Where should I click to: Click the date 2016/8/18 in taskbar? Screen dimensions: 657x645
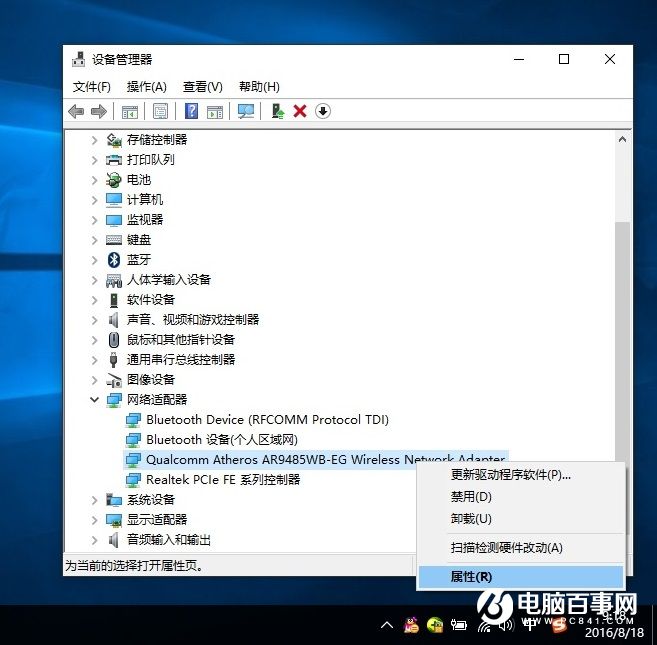pyautogui.click(x=615, y=633)
